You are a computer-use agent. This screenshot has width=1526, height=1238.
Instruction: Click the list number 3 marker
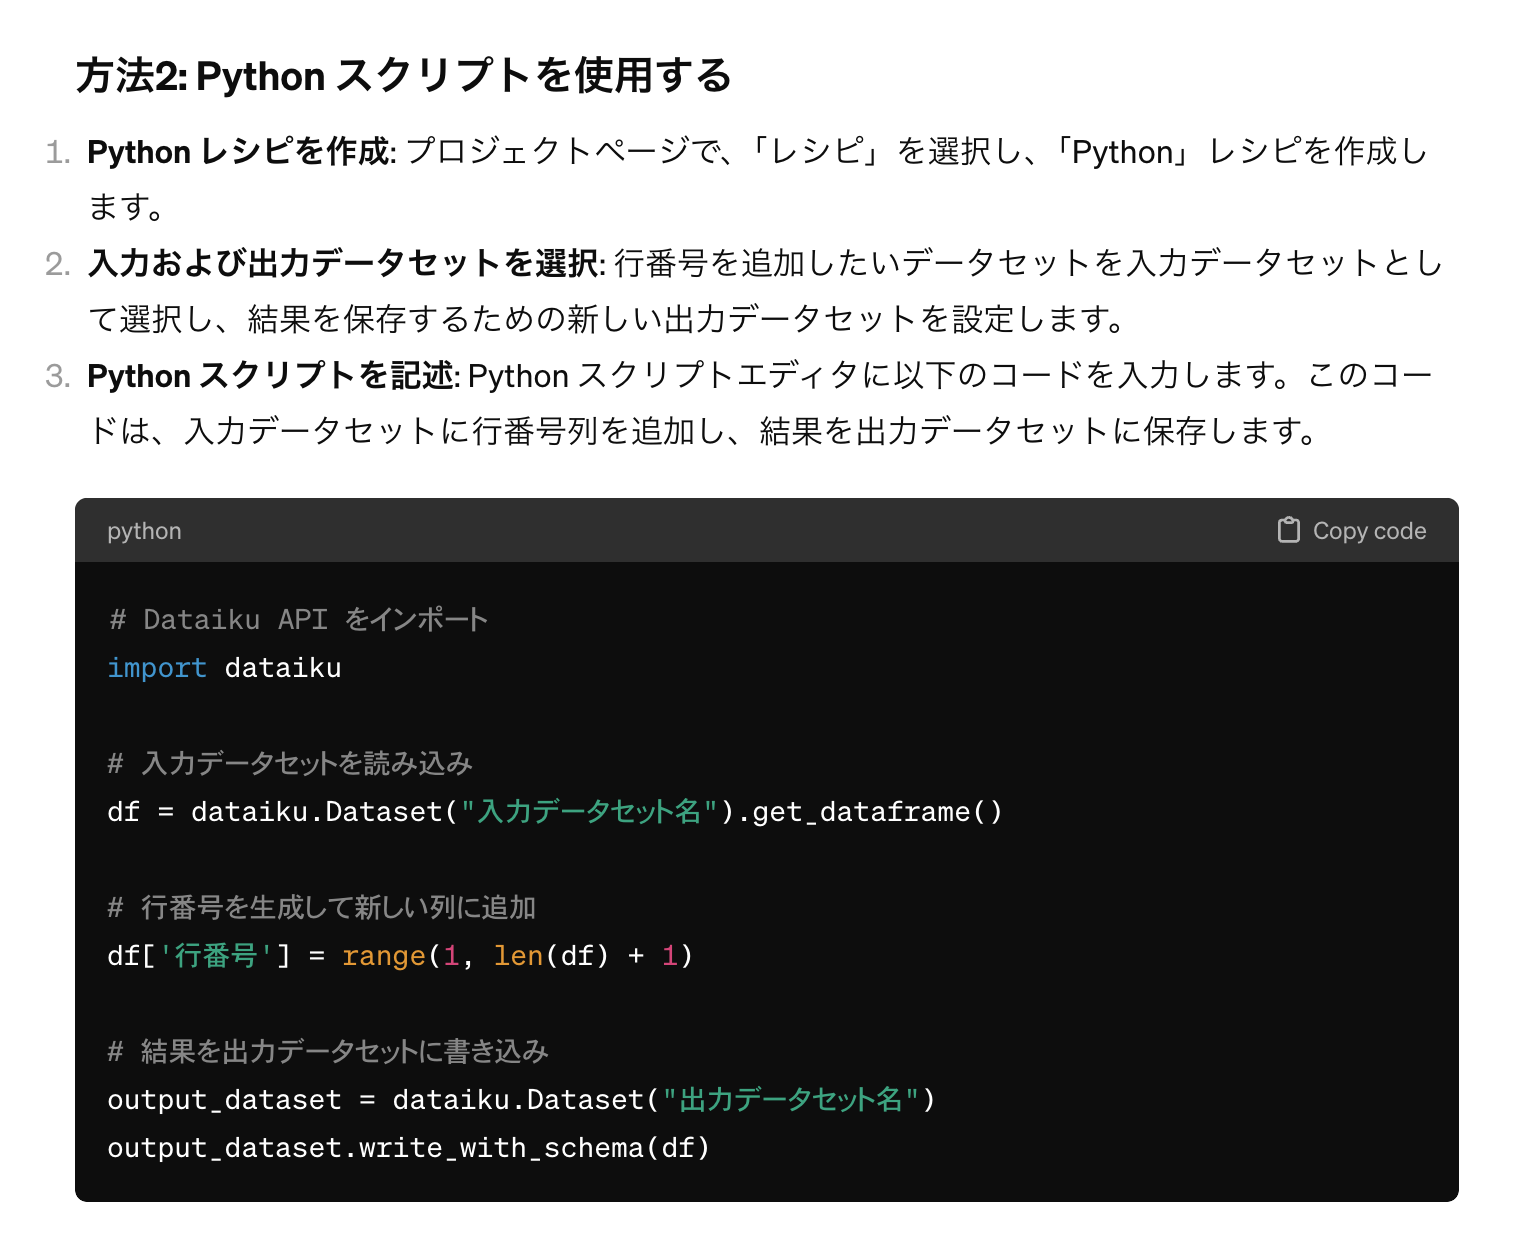pos(58,376)
